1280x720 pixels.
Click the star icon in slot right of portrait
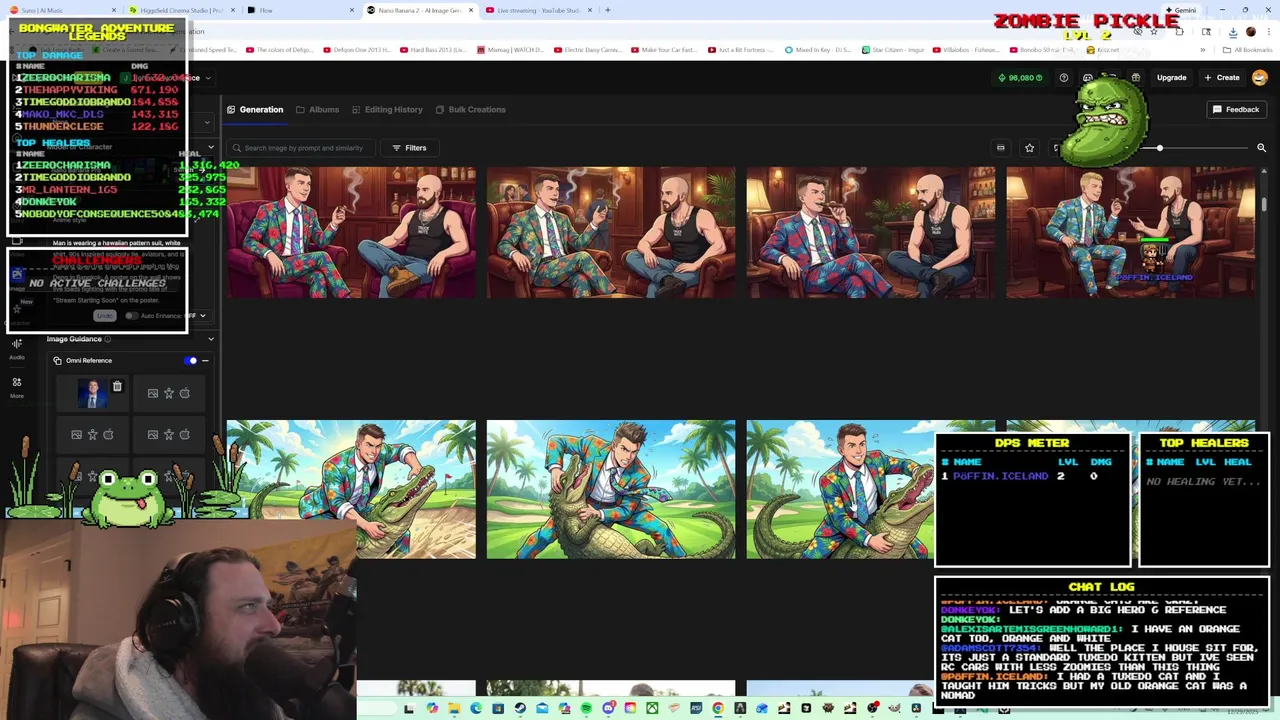pyautogui.click(x=168, y=393)
